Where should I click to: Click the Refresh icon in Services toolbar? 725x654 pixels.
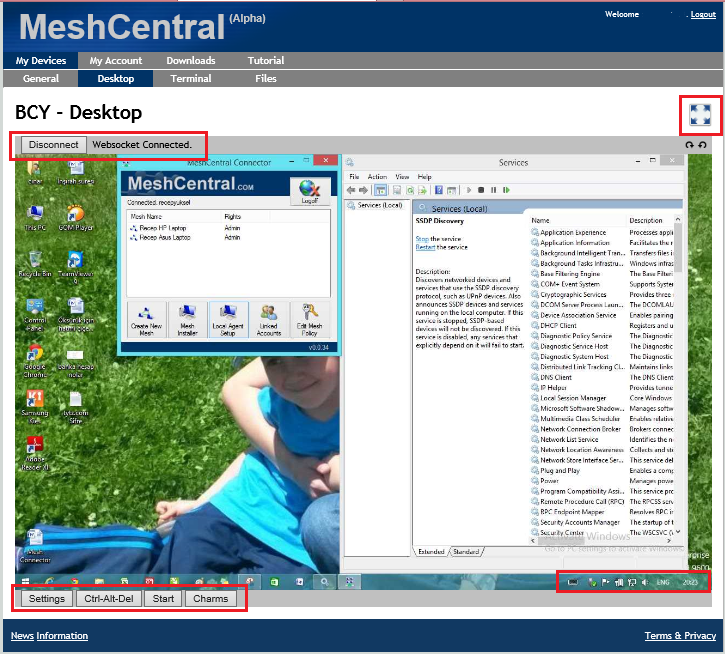(x=410, y=190)
